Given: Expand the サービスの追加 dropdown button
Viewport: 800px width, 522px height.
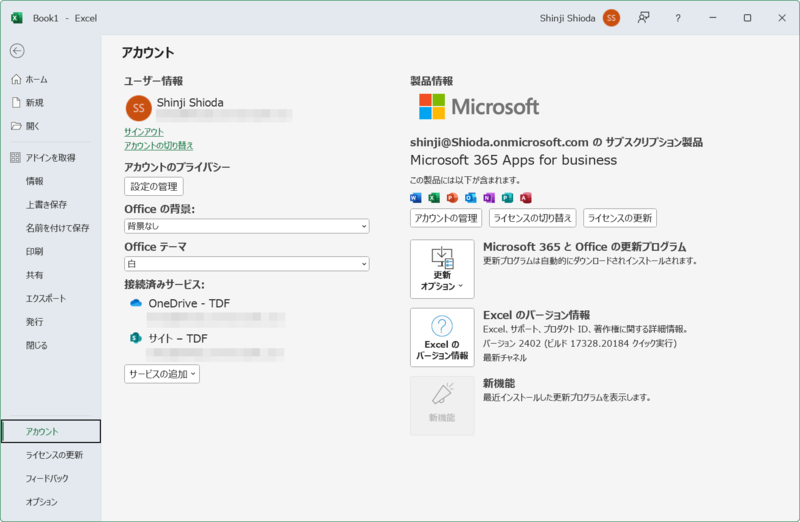Looking at the screenshot, I should [x=162, y=374].
